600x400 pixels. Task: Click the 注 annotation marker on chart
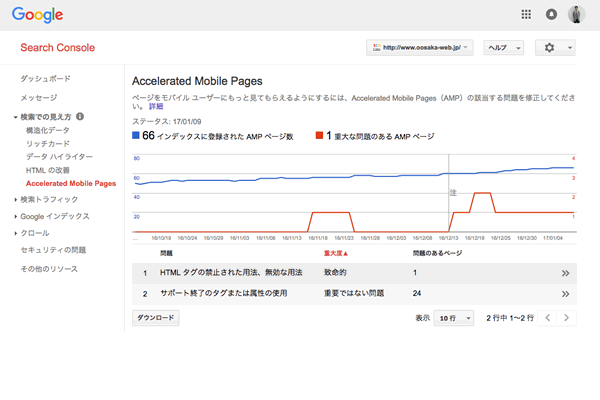point(453,193)
